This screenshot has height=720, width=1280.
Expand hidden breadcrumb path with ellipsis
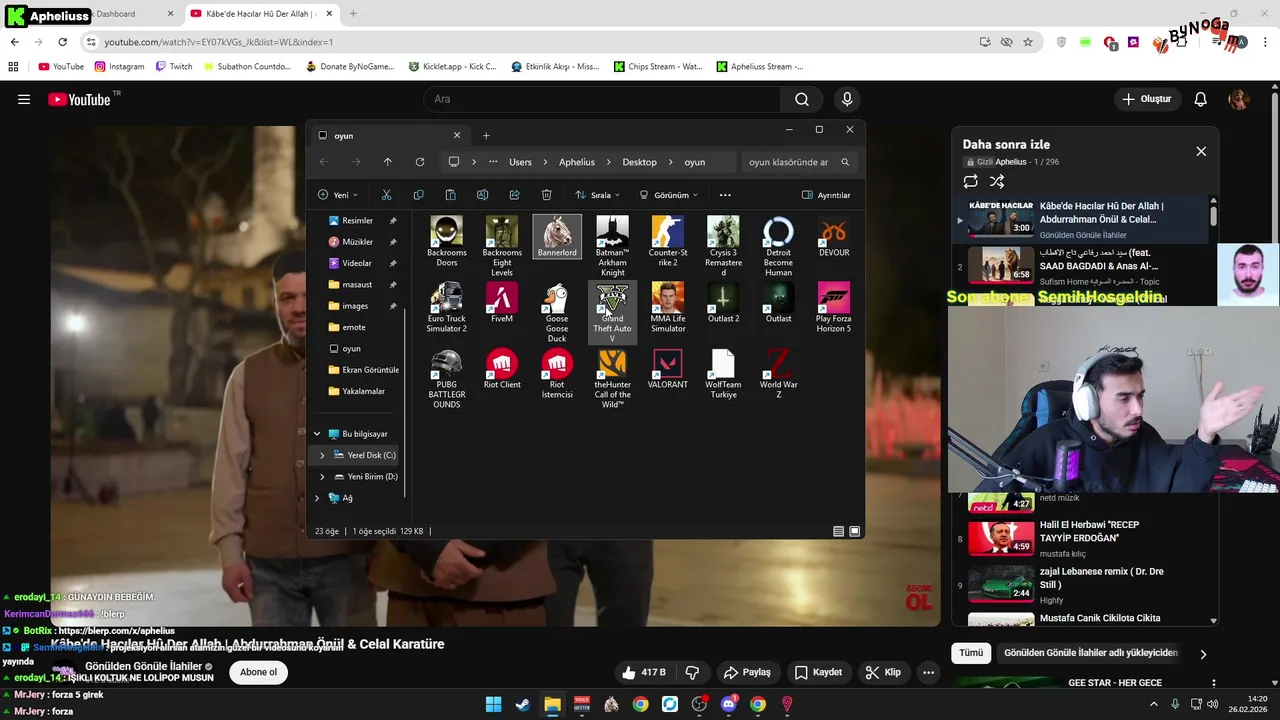[x=493, y=162]
